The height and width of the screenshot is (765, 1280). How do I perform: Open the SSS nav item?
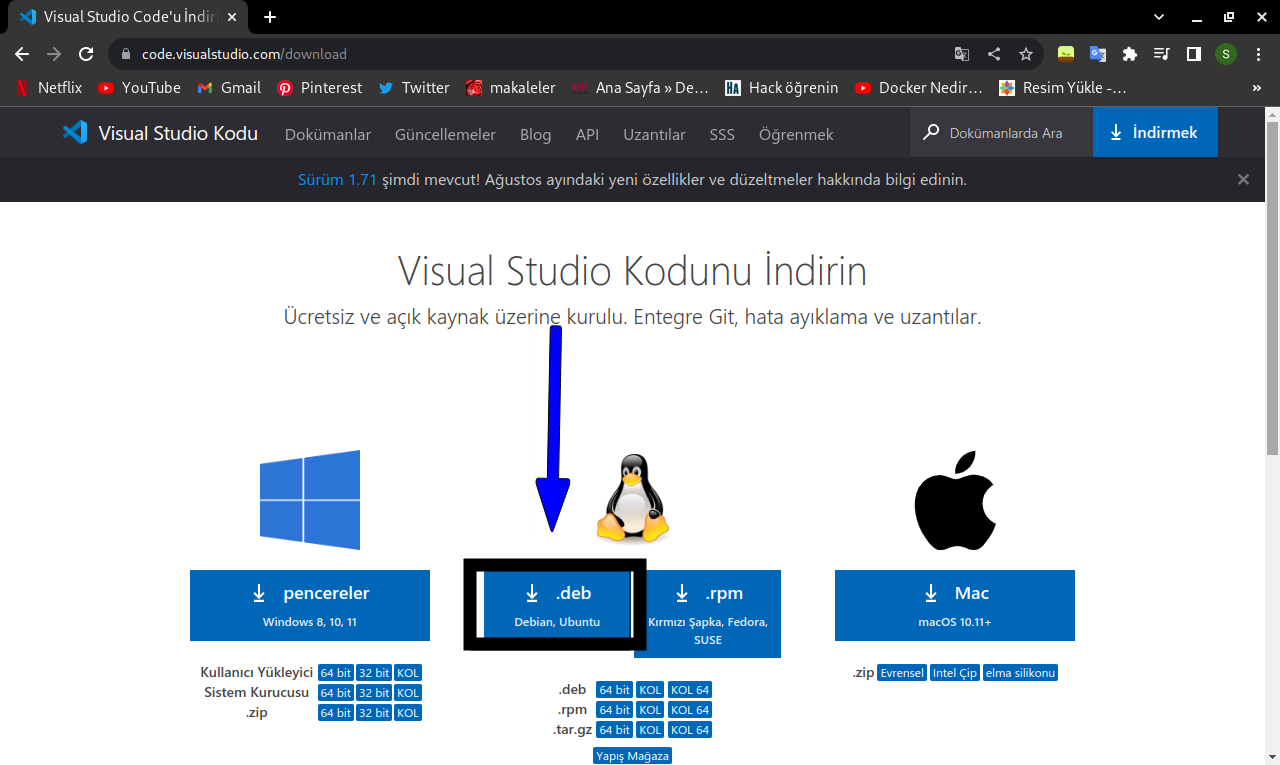pyautogui.click(x=722, y=134)
